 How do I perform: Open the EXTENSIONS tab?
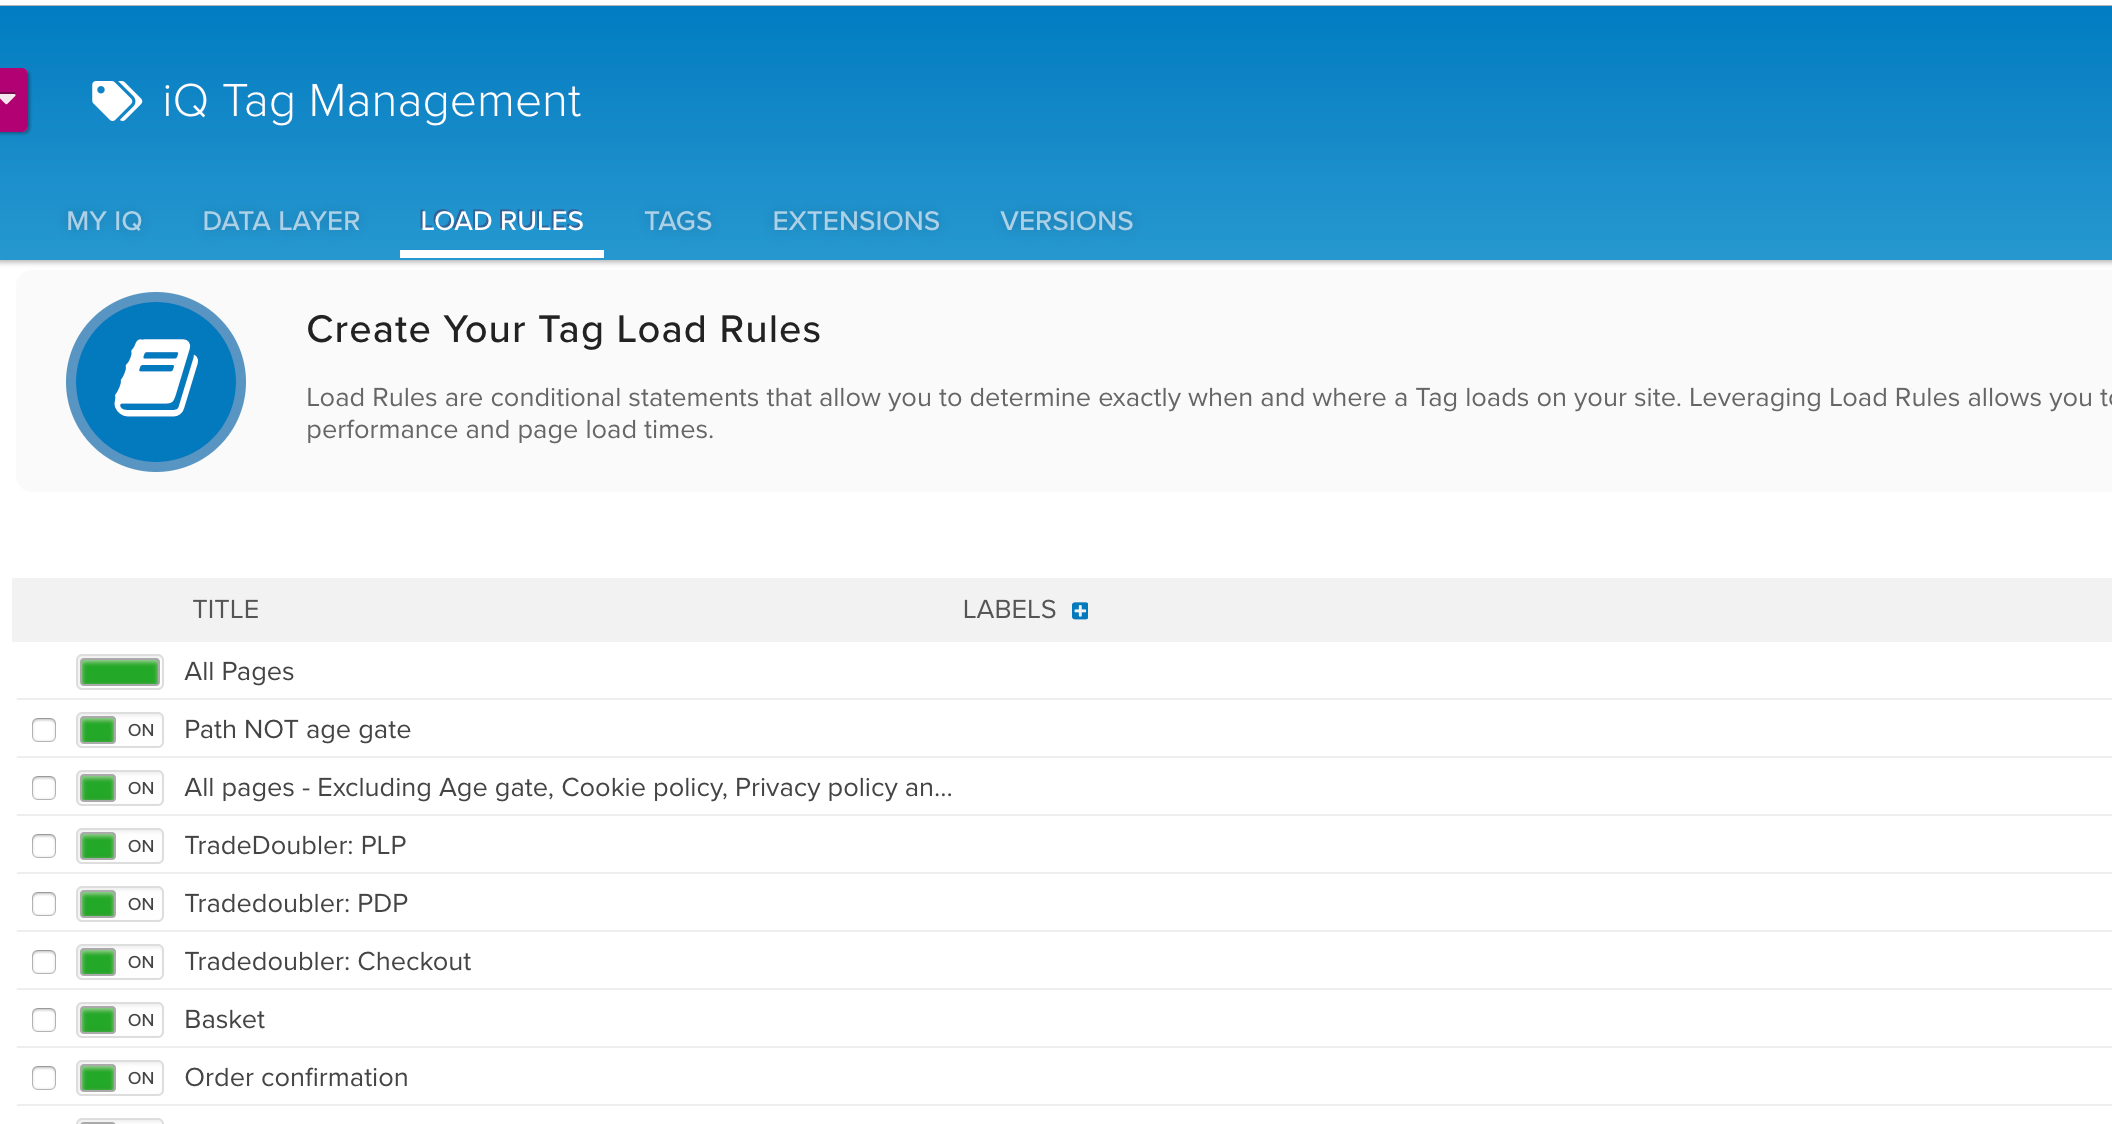pyautogui.click(x=856, y=221)
